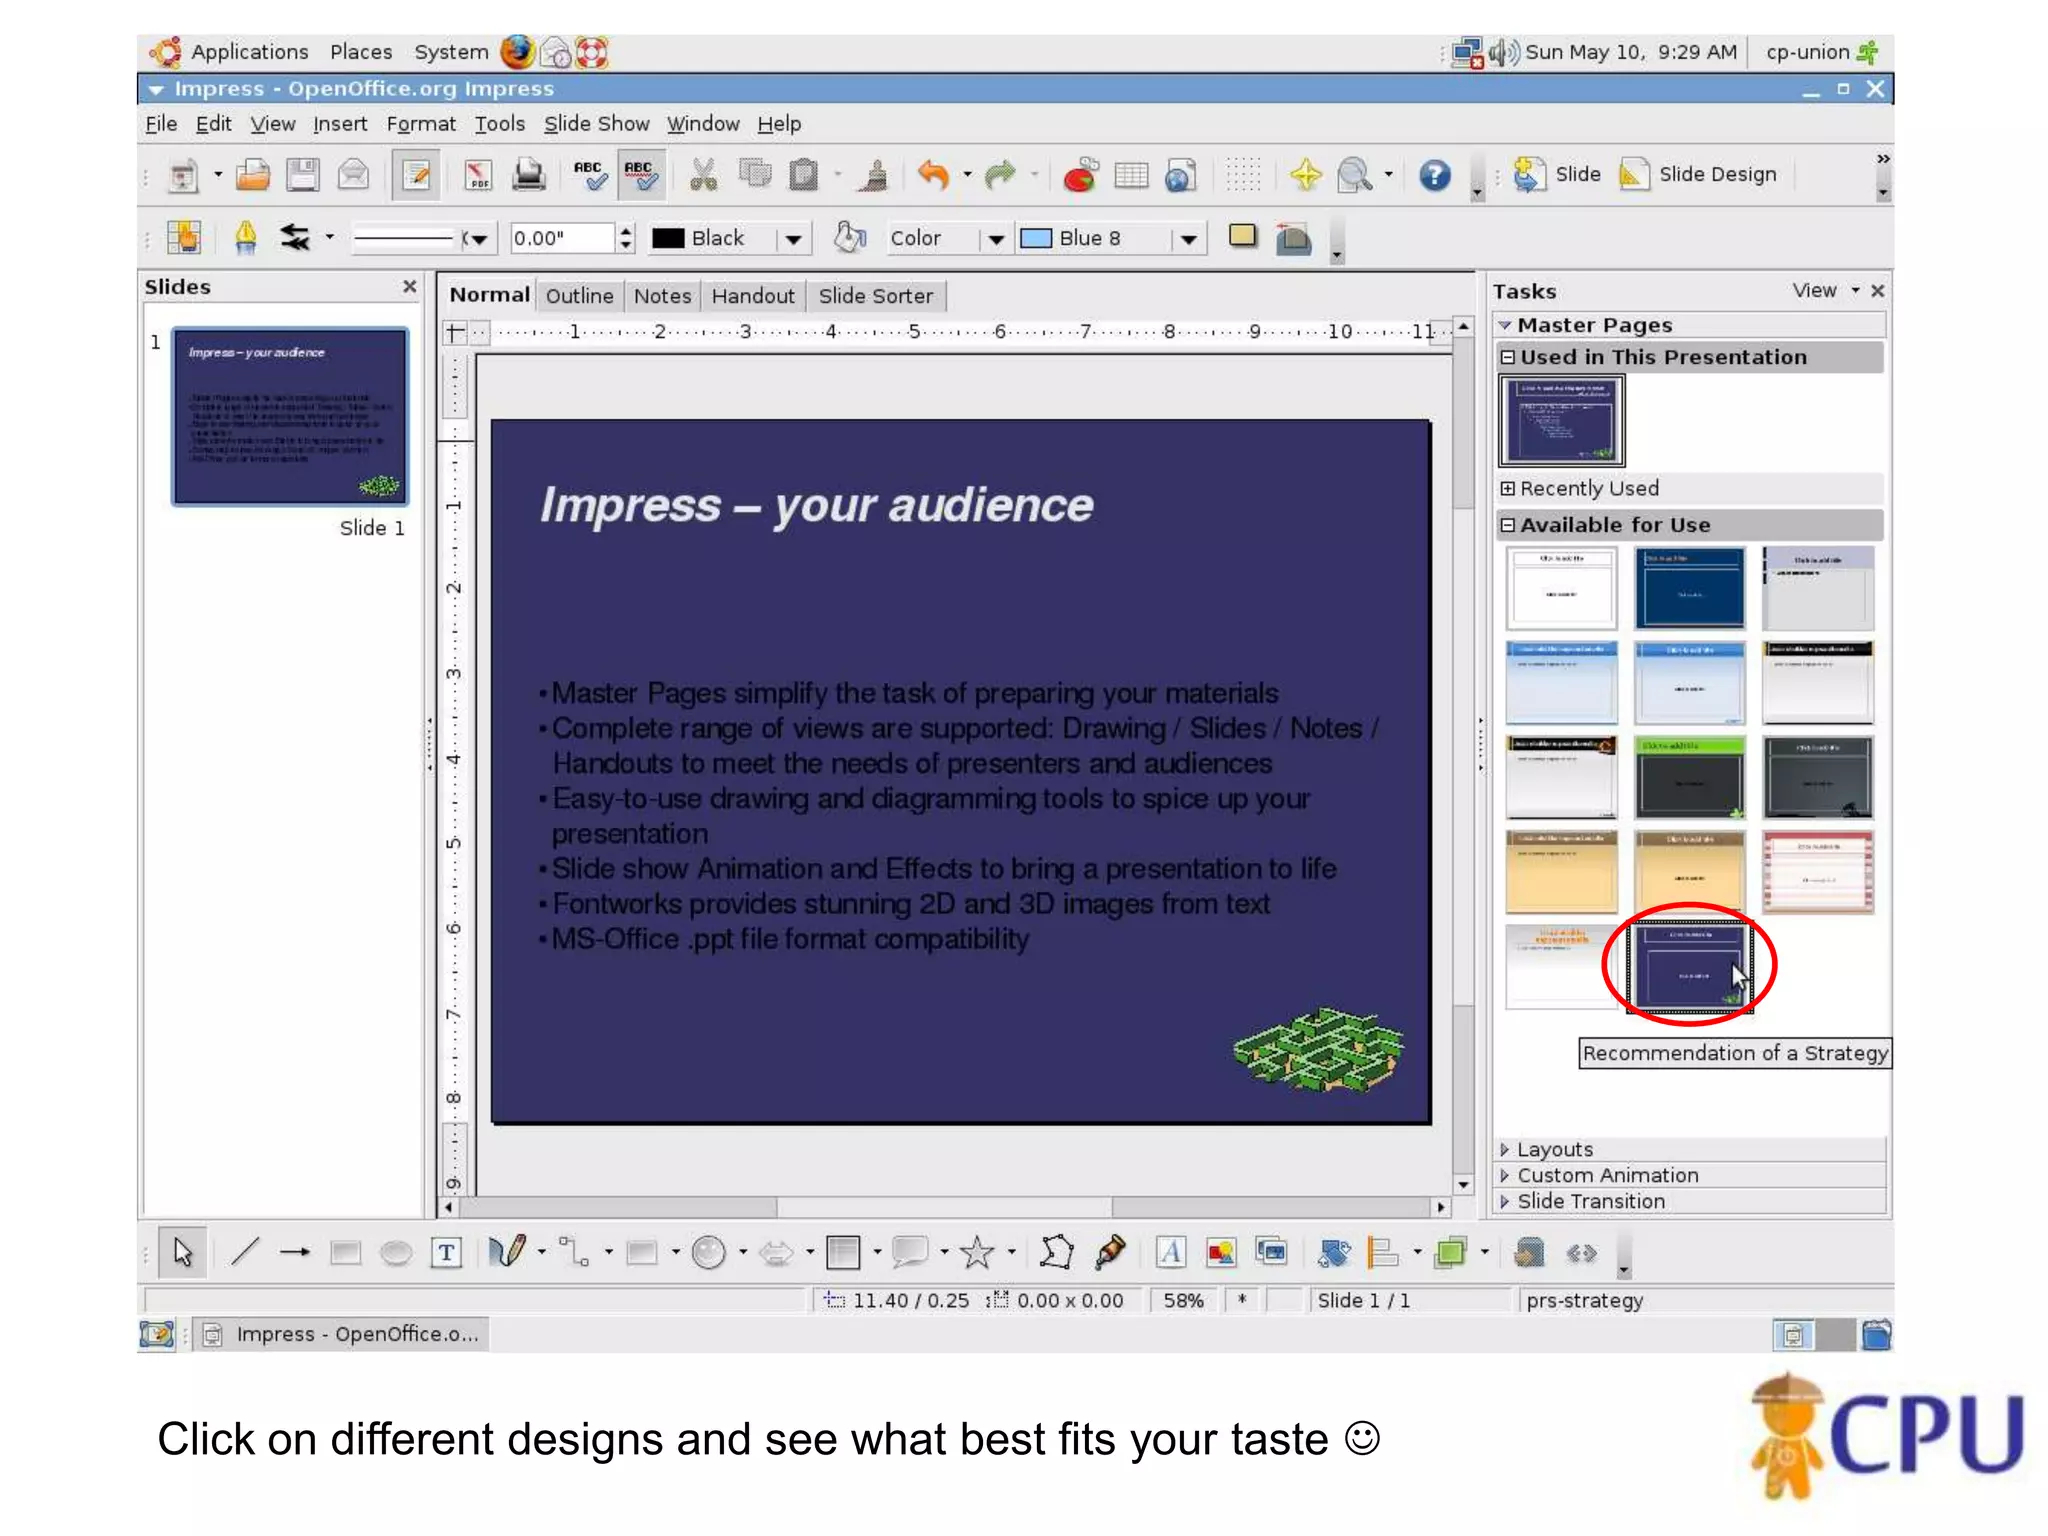Image resolution: width=2048 pixels, height=1536 pixels.
Task: Insert a table from toolbar
Action: (x=1131, y=175)
